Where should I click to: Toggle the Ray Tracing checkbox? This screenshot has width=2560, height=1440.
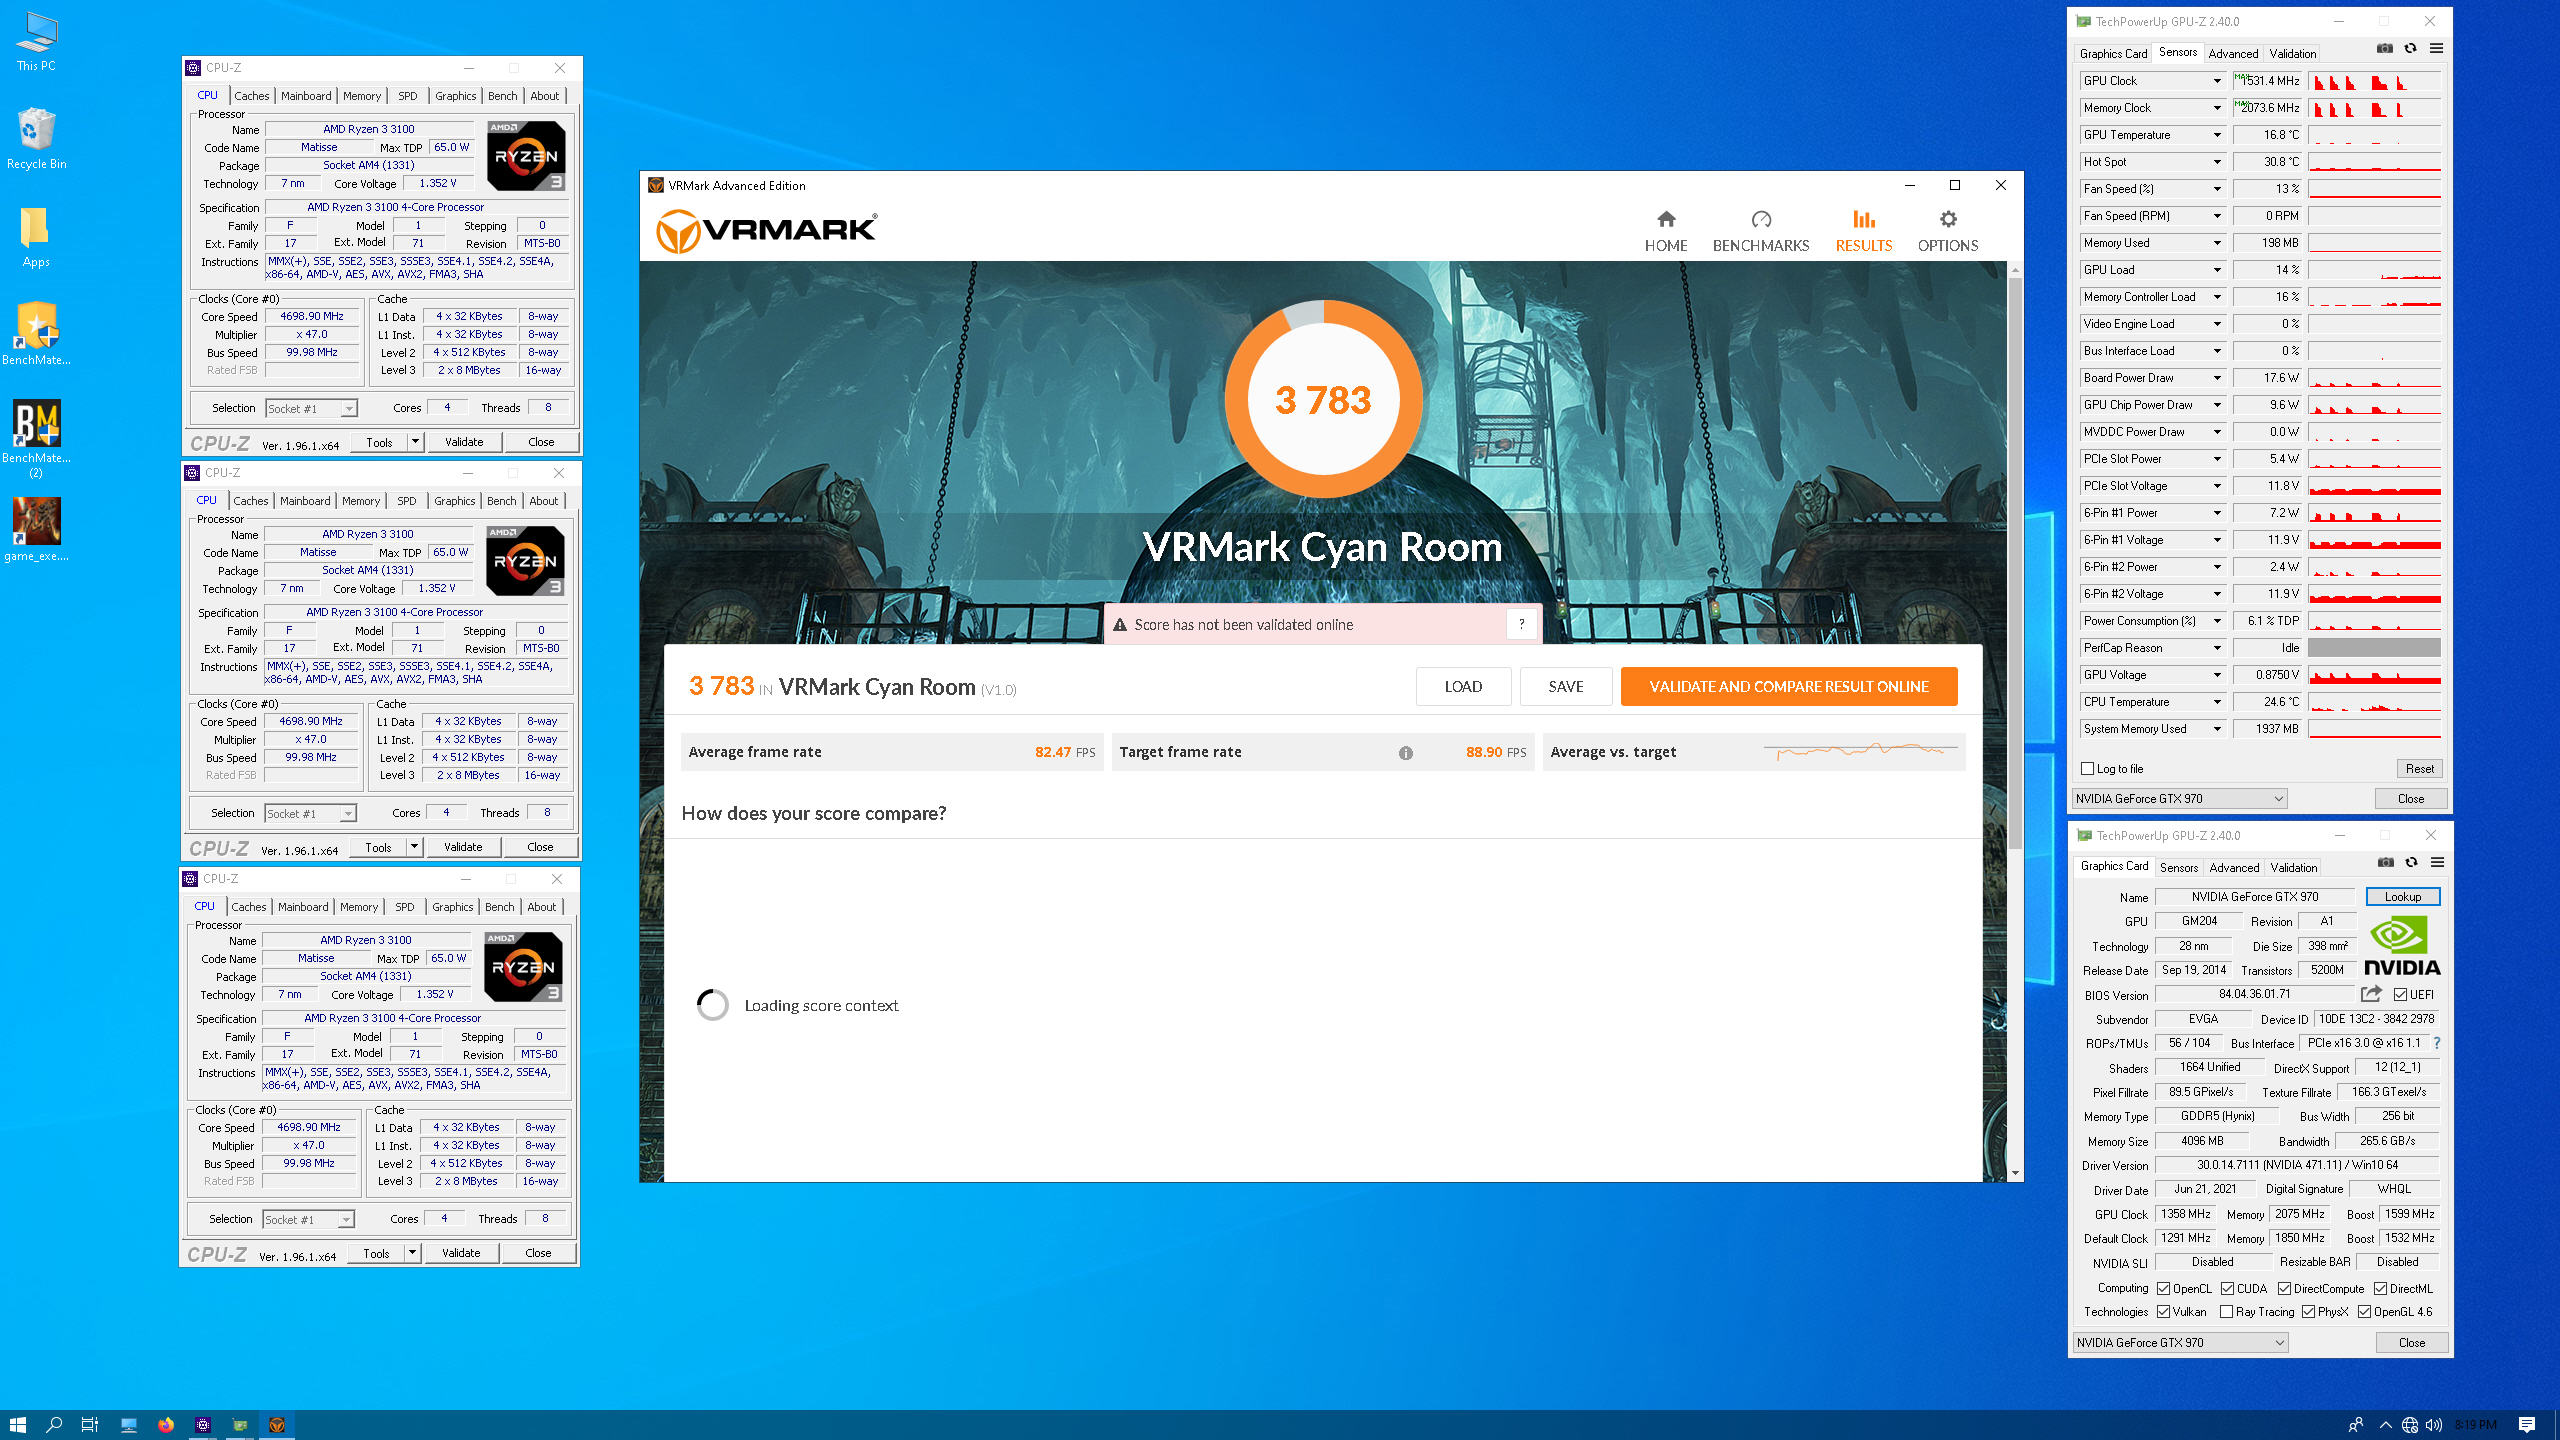click(x=2226, y=1312)
